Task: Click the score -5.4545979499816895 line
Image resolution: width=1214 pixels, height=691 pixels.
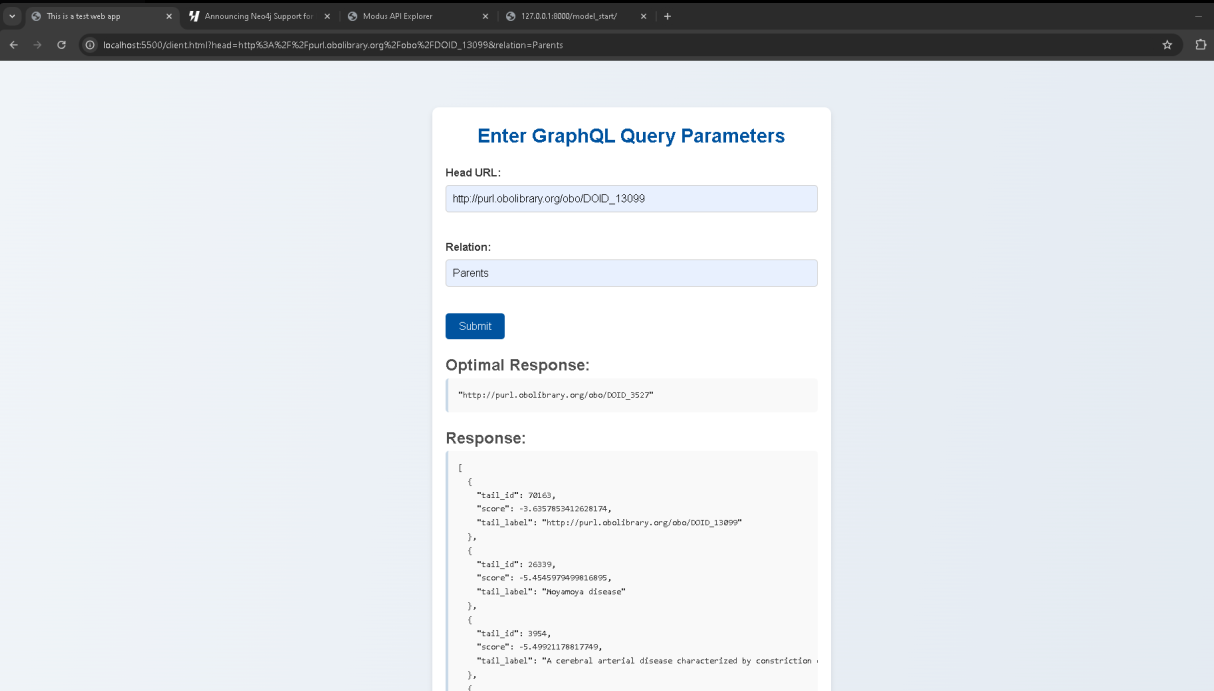Action: (x=544, y=578)
